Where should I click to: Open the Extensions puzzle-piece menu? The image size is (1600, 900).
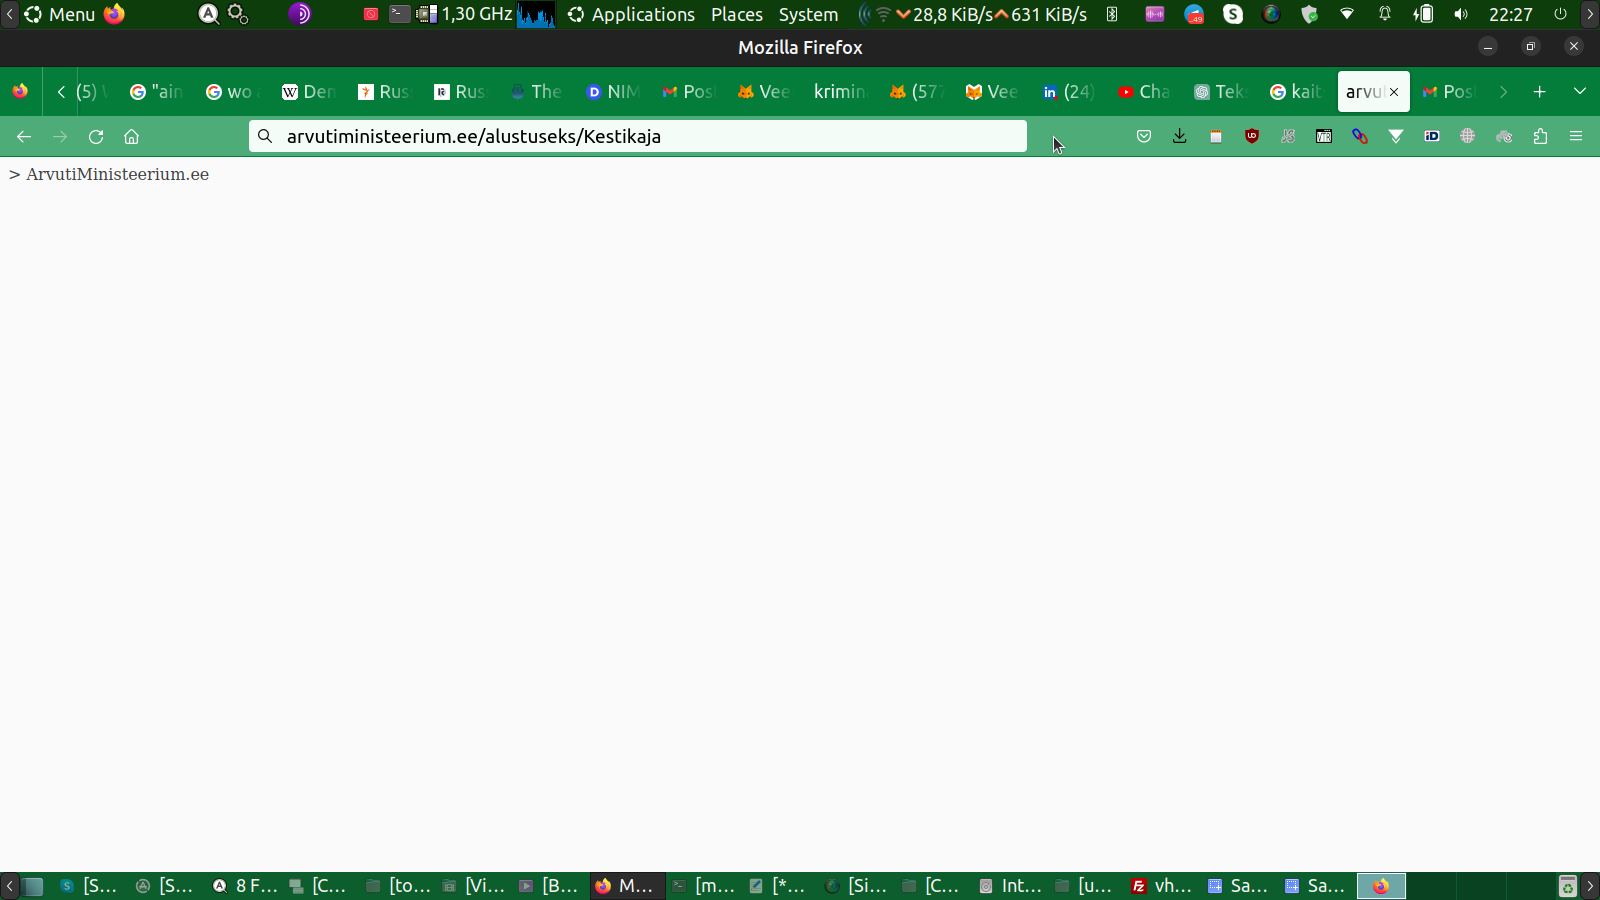(1540, 137)
